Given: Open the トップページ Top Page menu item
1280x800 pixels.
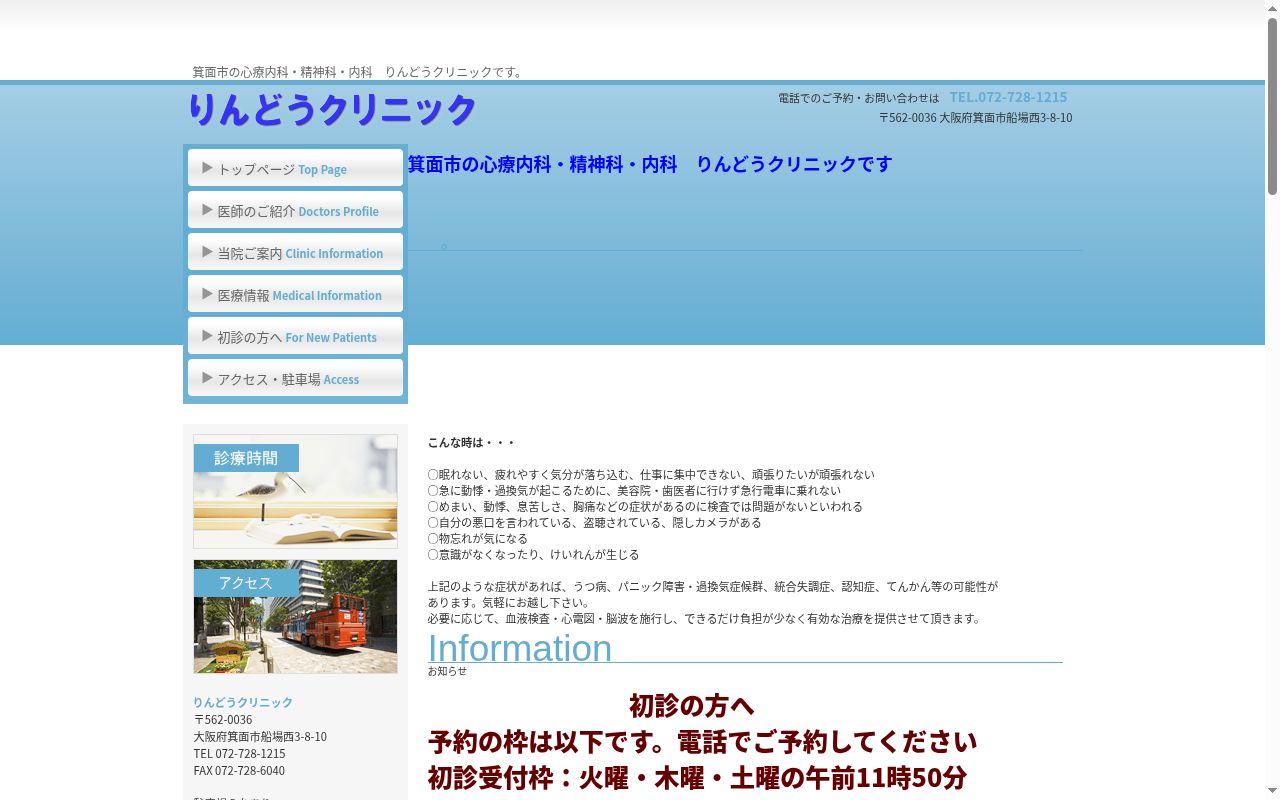Looking at the screenshot, I should pyautogui.click(x=295, y=169).
